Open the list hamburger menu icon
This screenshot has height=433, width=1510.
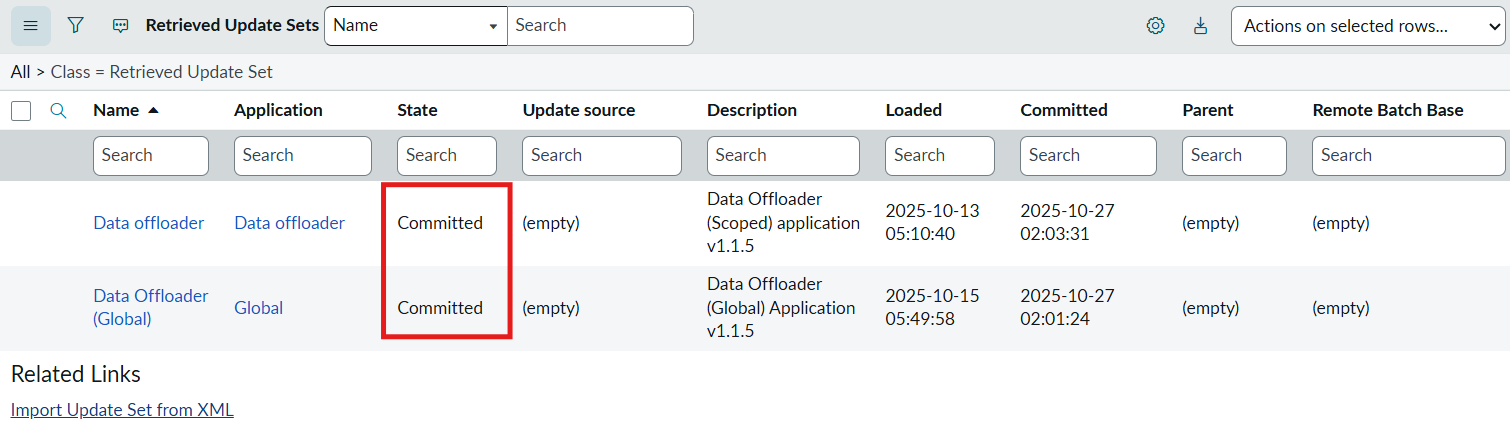coord(30,26)
